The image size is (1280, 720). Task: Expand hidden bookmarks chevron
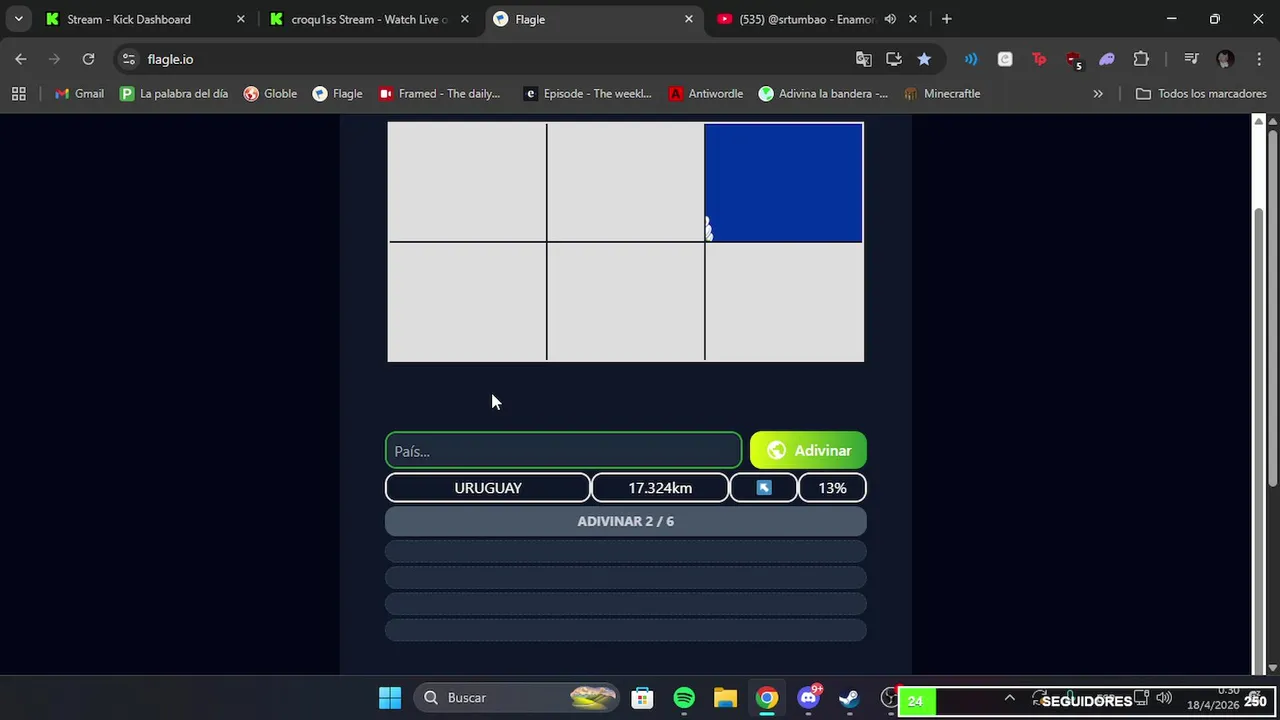[x=1098, y=93]
